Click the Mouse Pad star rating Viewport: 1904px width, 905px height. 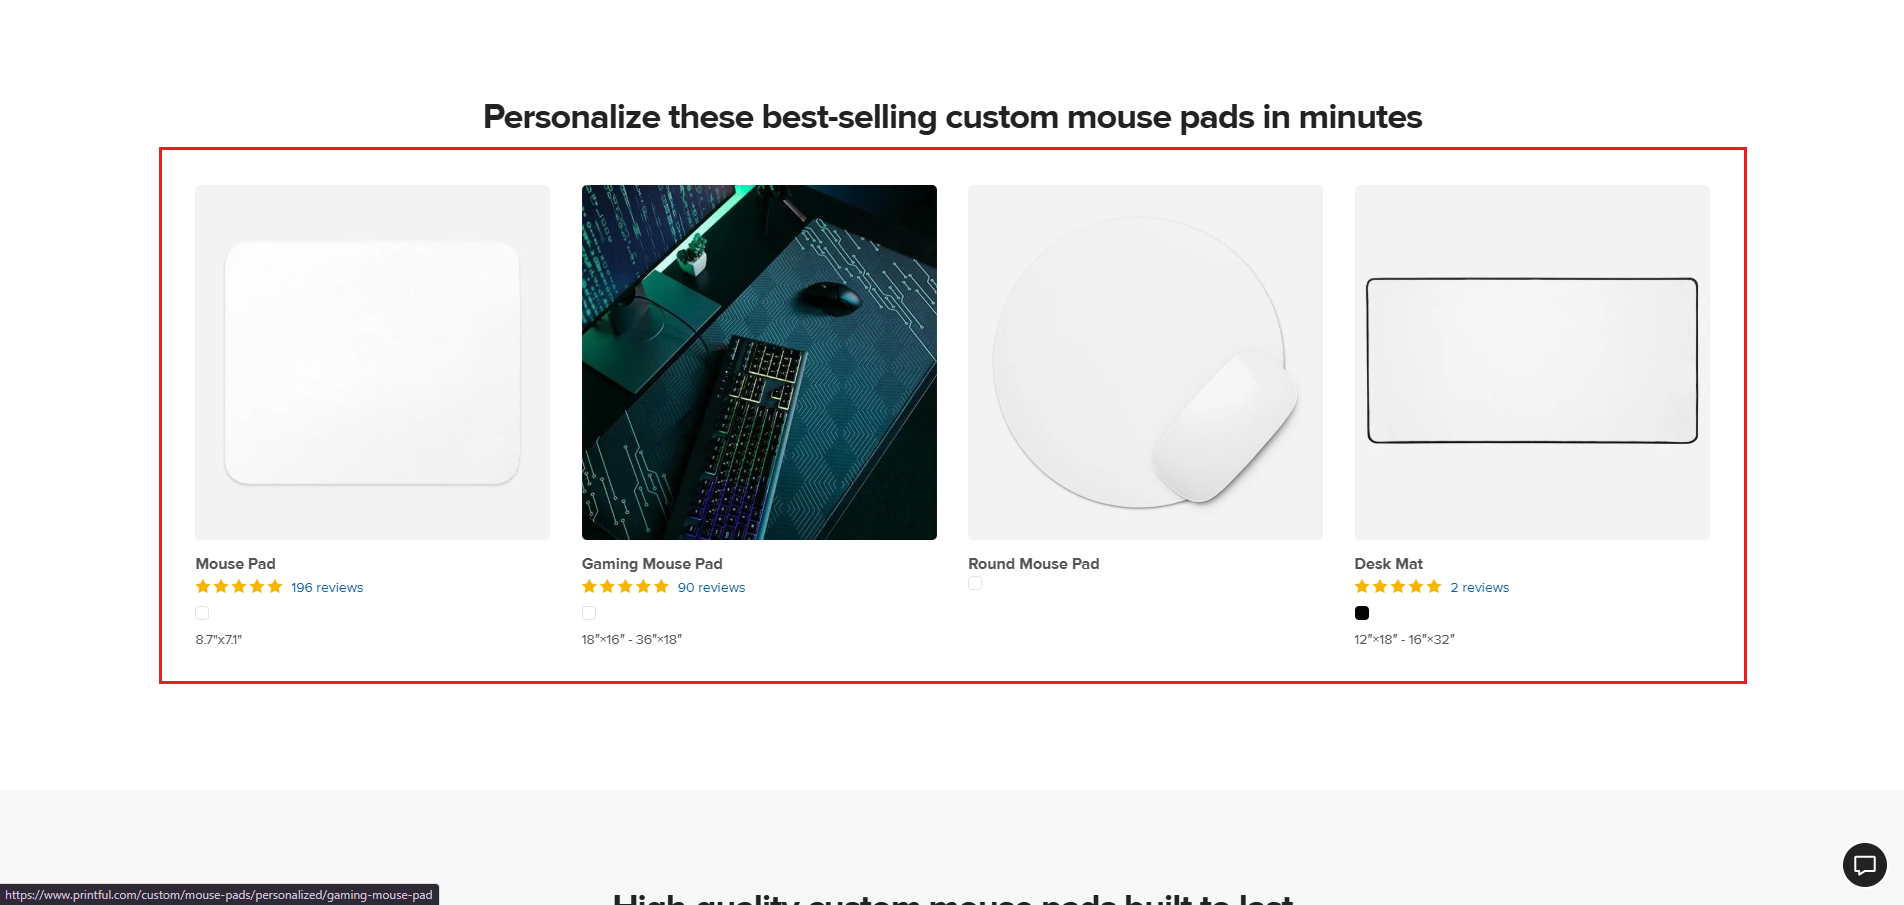(239, 587)
